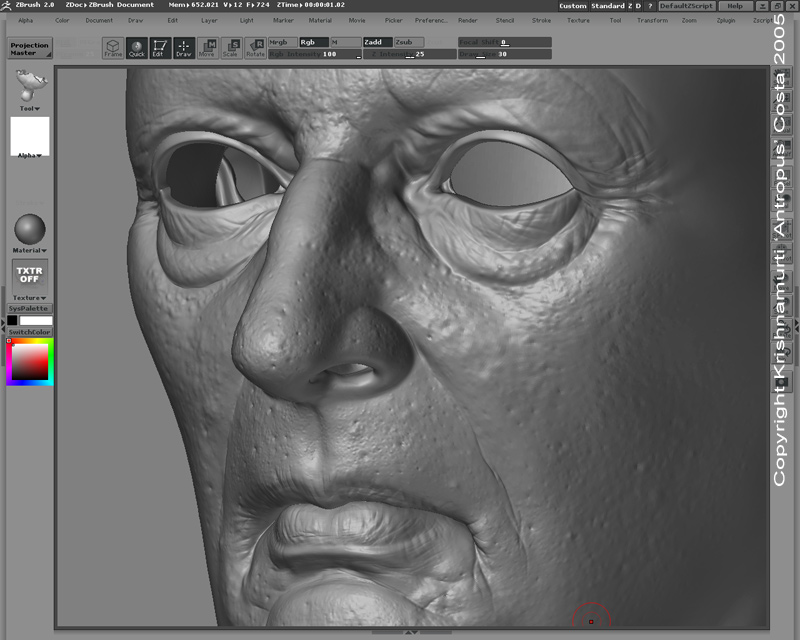Open the Material sphere preview
Screen dimensions: 800x640
point(30,229)
